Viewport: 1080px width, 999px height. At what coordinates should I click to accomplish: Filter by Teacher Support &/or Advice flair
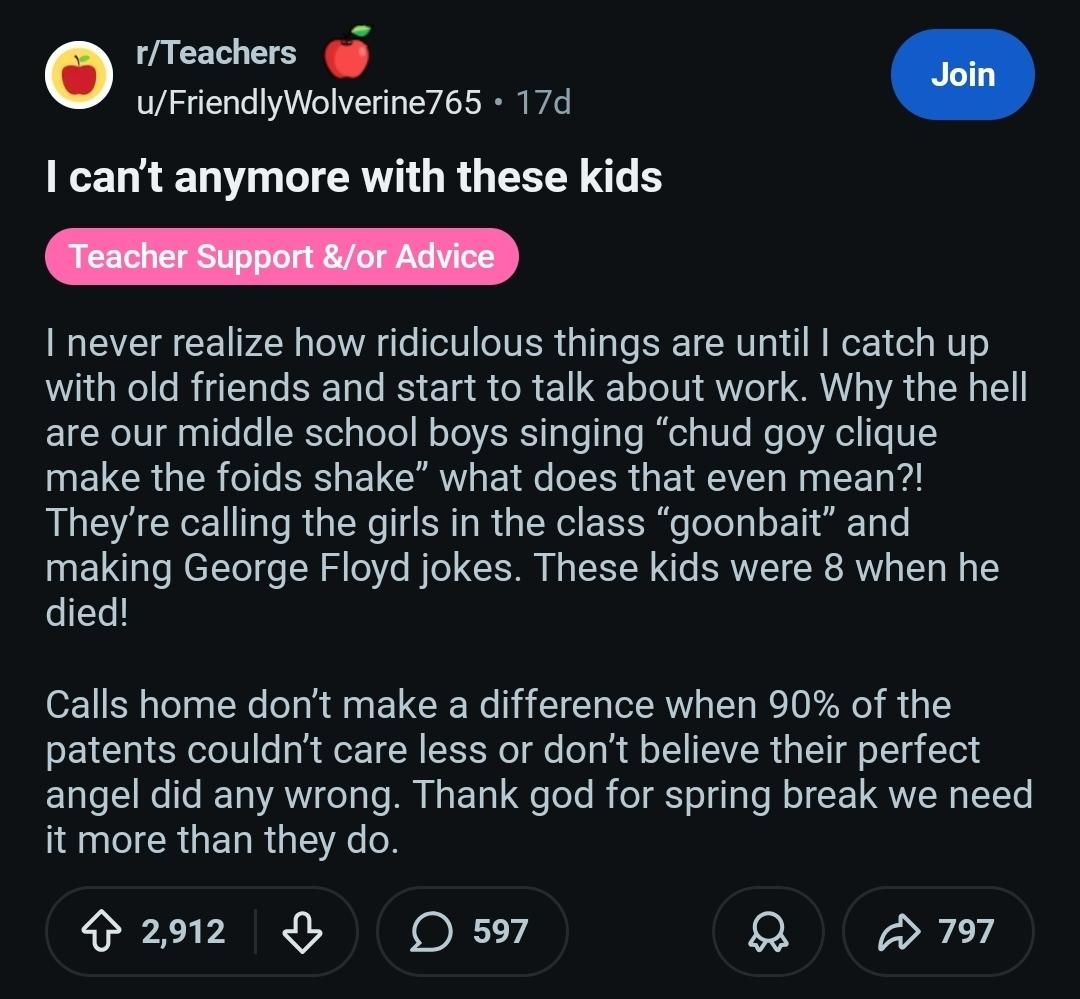281,257
